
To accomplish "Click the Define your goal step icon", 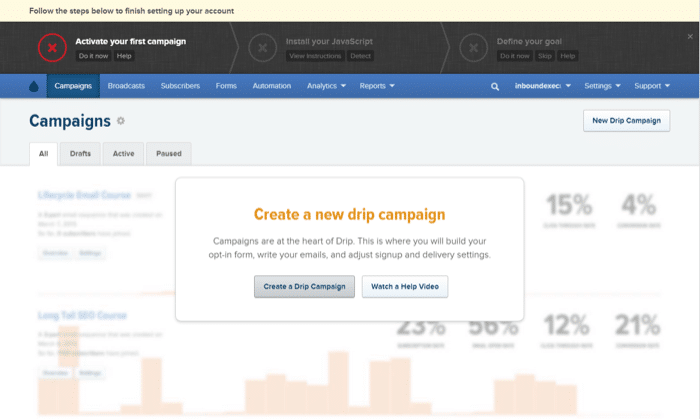I will point(471,48).
